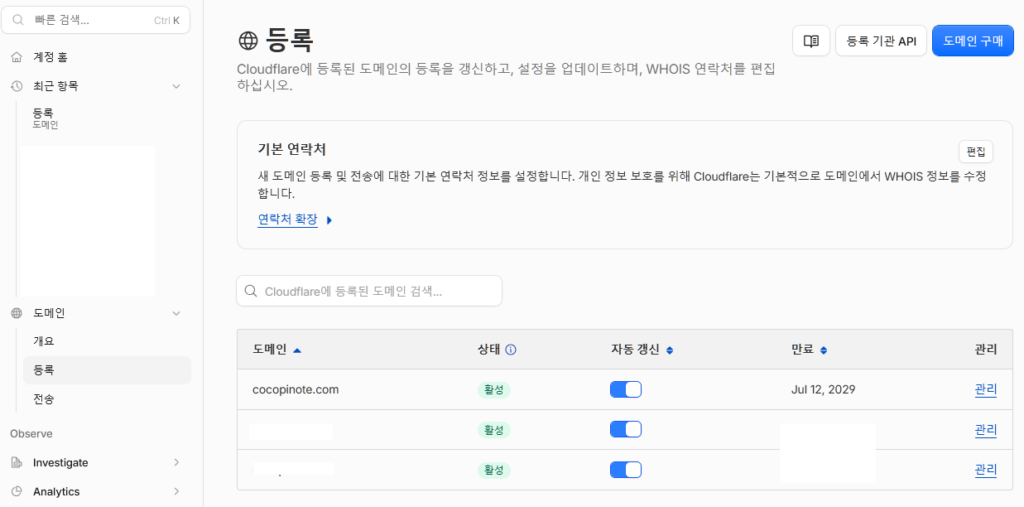This screenshot has width=1024, height=507.
Task: Click the Jul 12, 2029 expiry date
Action: point(823,390)
